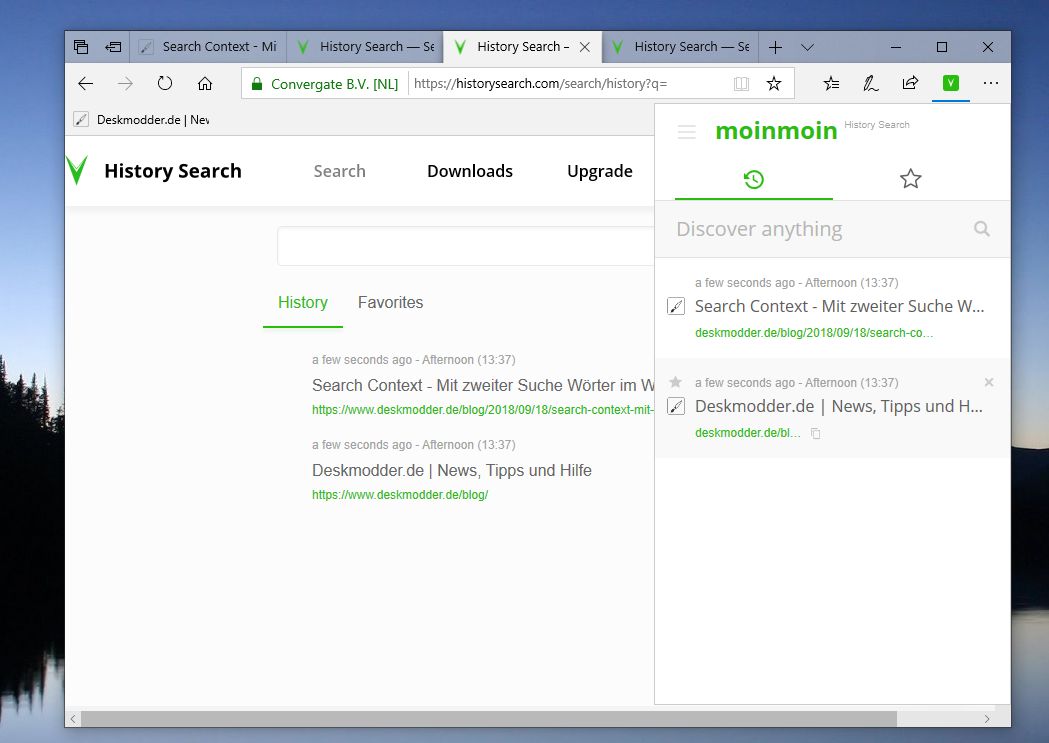
Task: Maximize the Edge window
Action: point(942,47)
